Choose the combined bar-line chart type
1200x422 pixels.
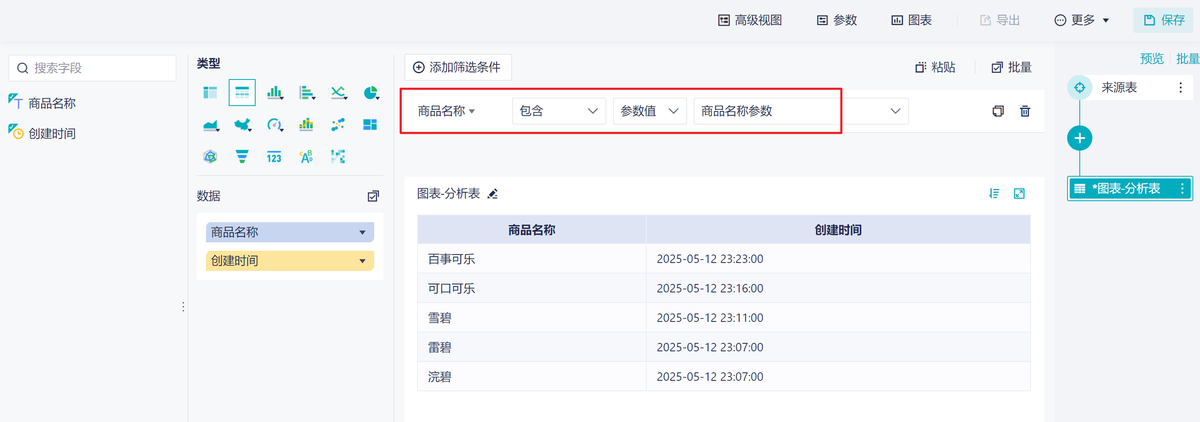click(x=307, y=125)
